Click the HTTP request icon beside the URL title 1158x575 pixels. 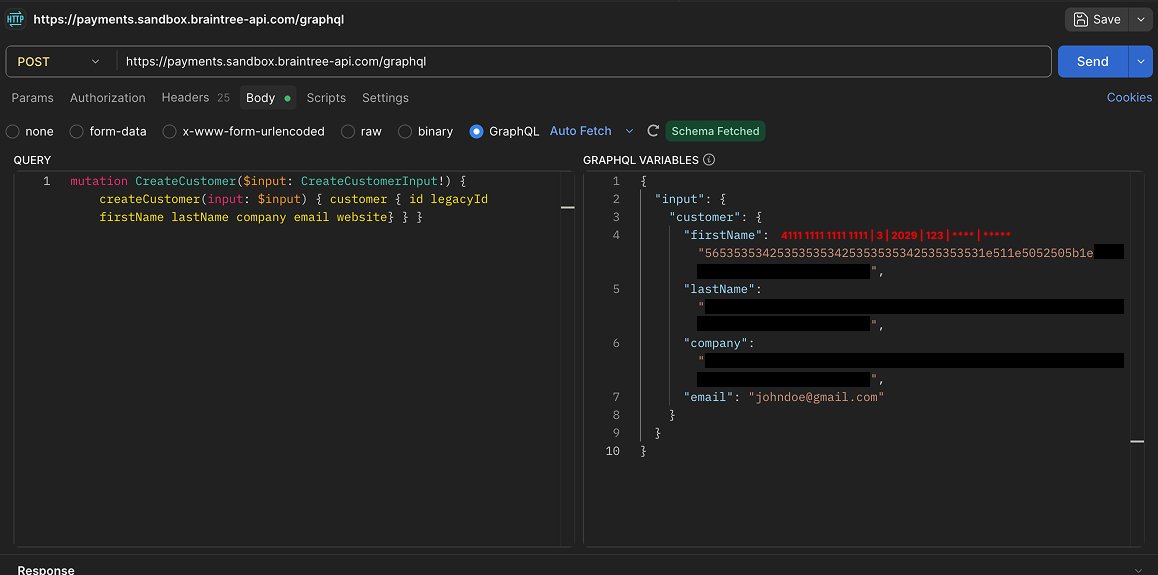[x=16, y=19]
